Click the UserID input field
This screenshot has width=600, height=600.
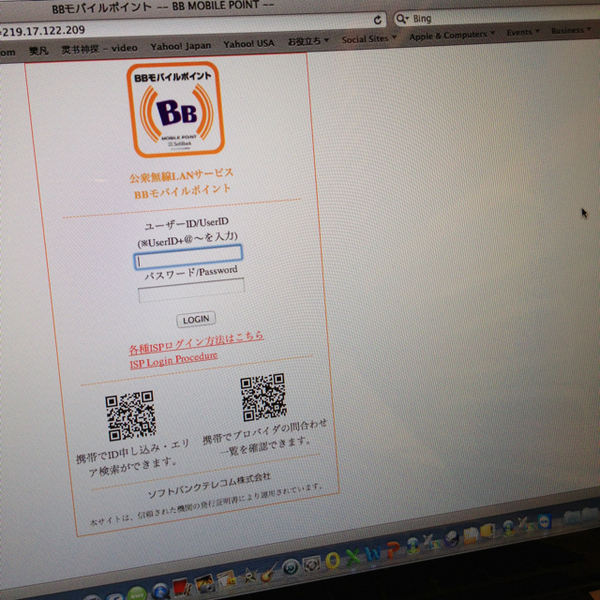coord(188,257)
